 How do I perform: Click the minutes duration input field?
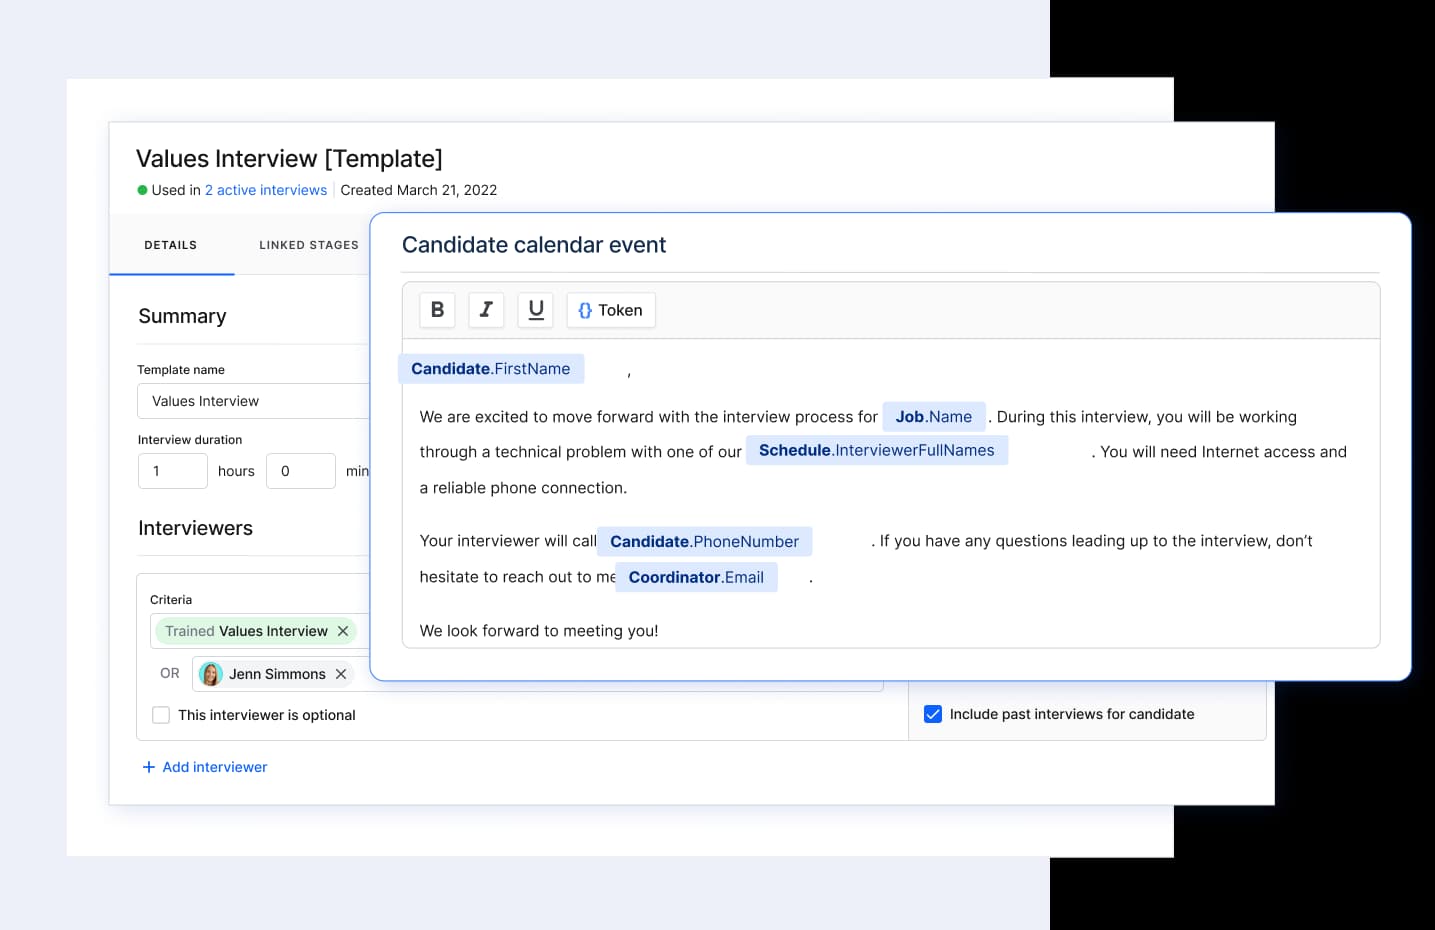pos(300,470)
